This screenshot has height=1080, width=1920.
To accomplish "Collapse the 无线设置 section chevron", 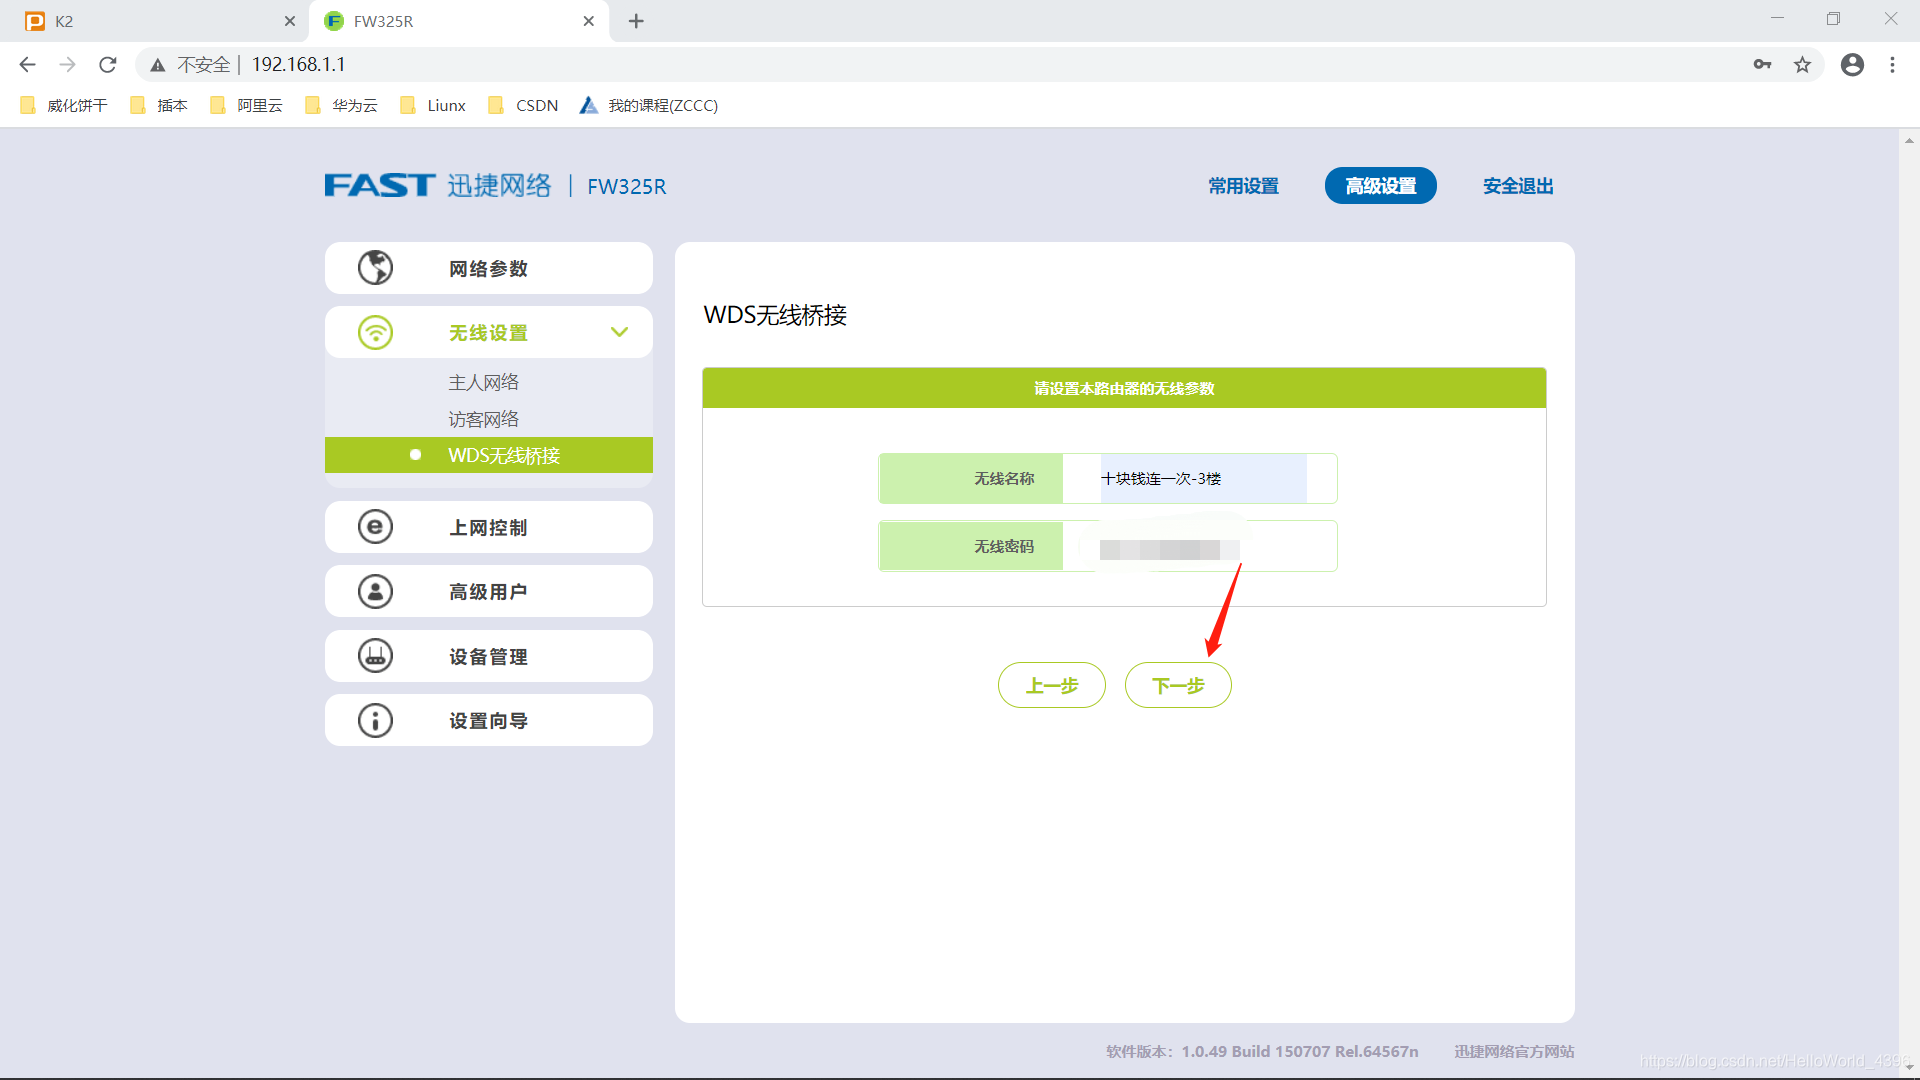I will (620, 332).
